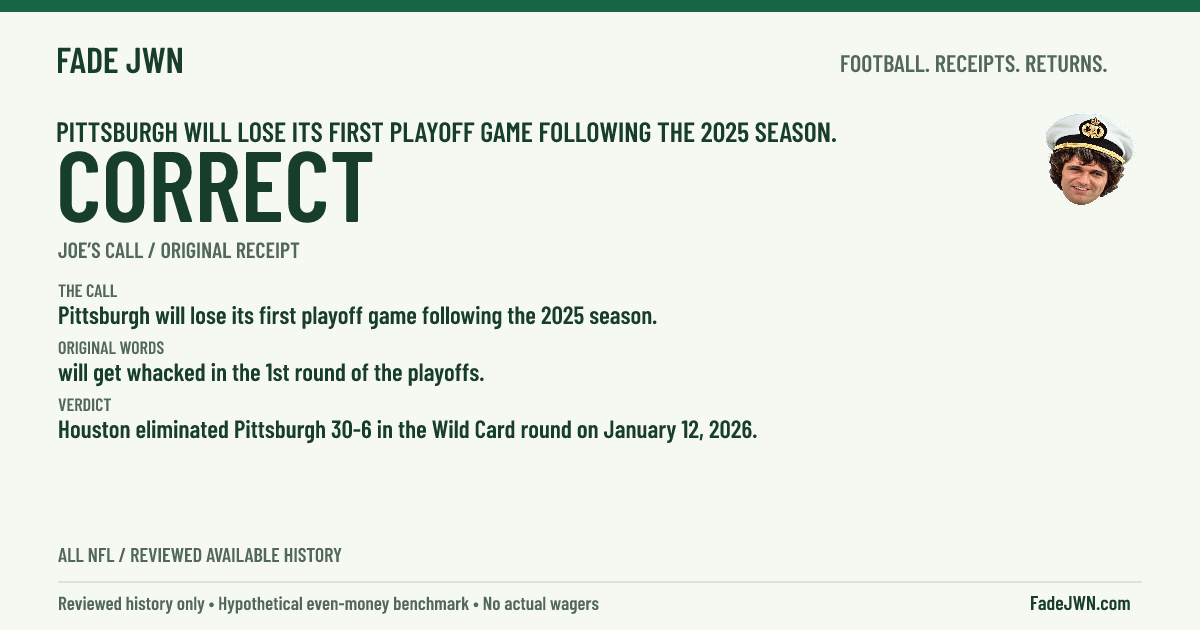Click 'No actual wagers' in the footer

[x=541, y=604]
